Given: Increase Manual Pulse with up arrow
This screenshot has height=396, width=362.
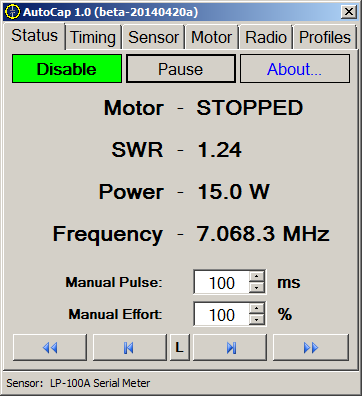Looking at the screenshot, I should point(257,276).
